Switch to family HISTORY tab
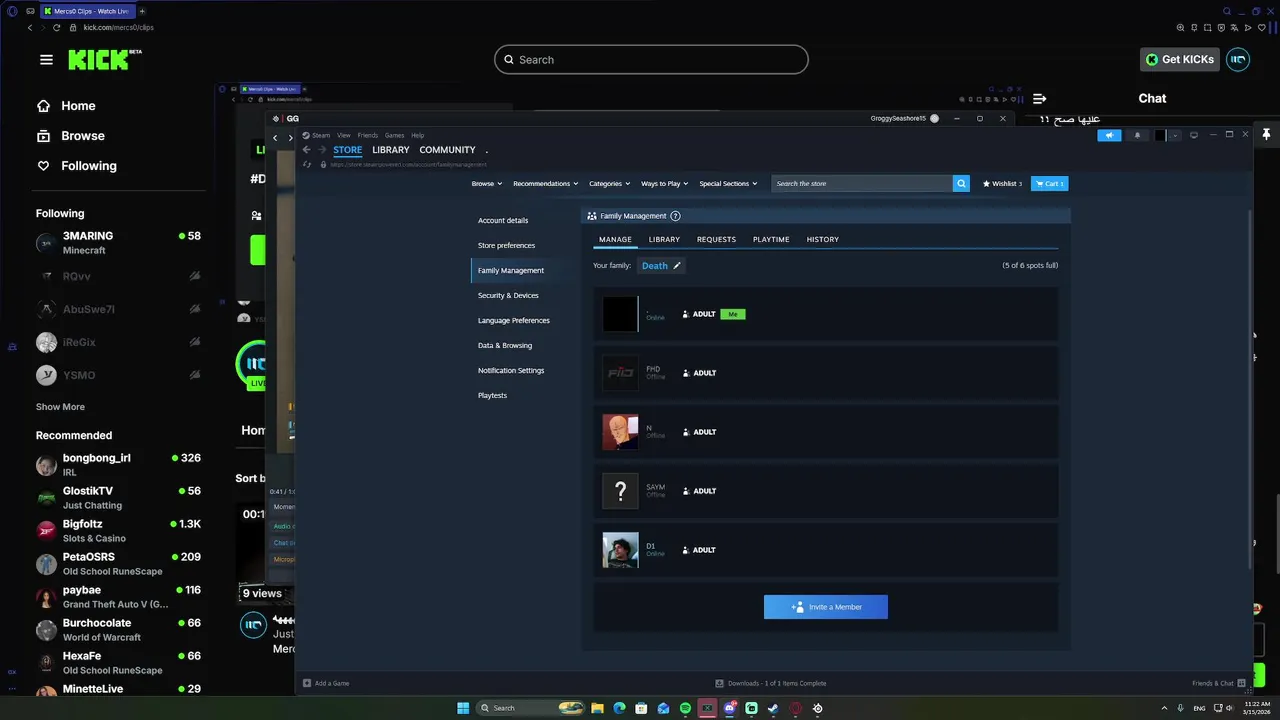 (x=823, y=240)
